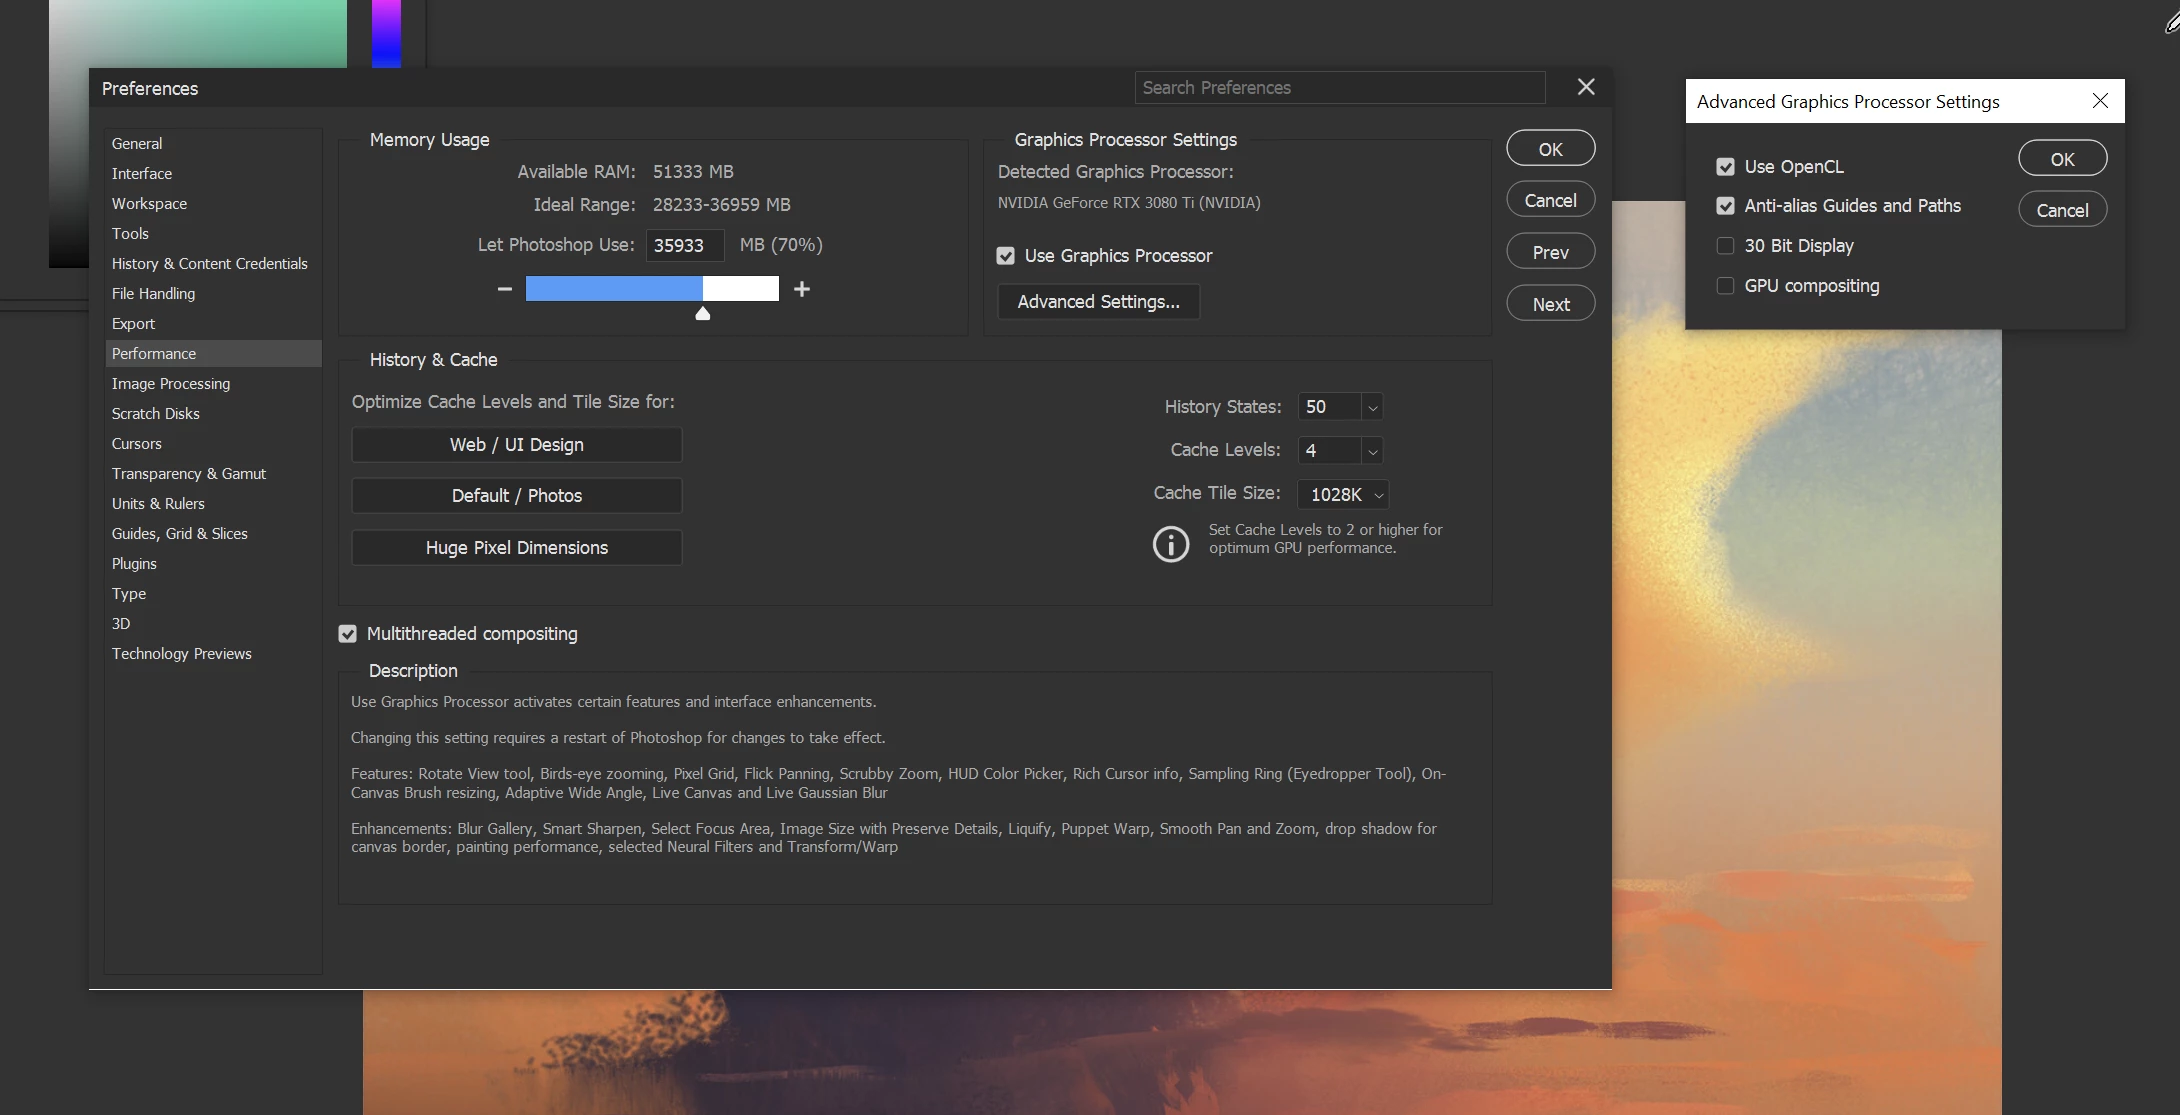
Task: Close the Preferences dialog with X
Action: pos(1586,87)
